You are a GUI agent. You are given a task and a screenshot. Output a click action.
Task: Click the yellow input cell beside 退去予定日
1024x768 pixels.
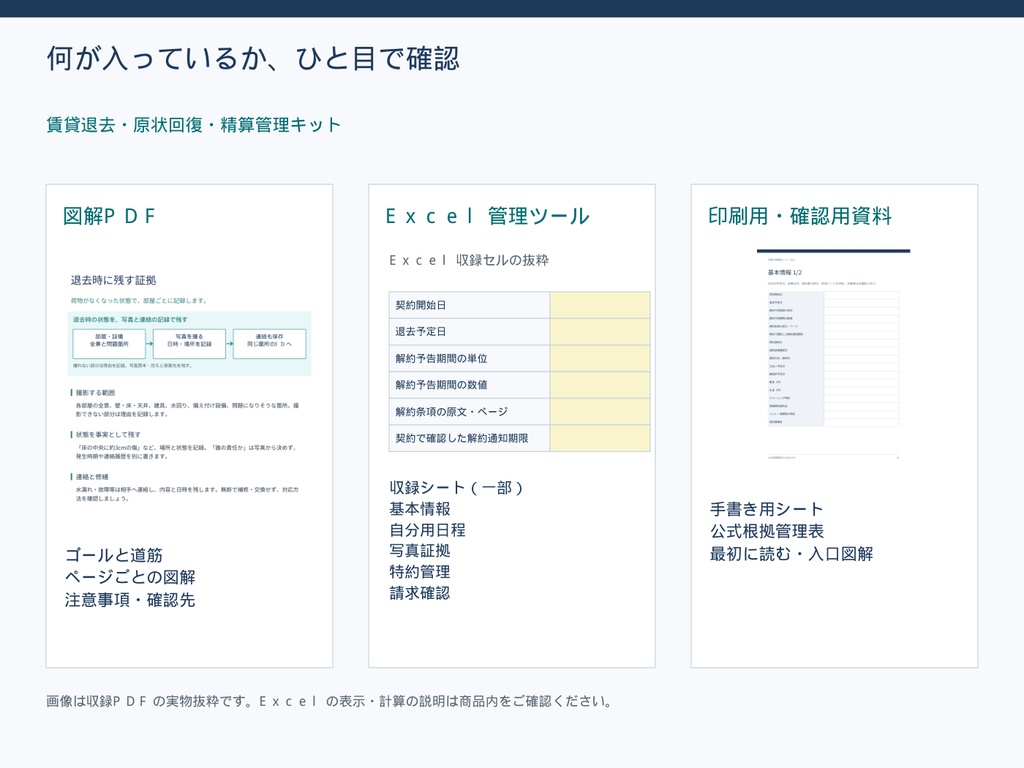(600, 332)
